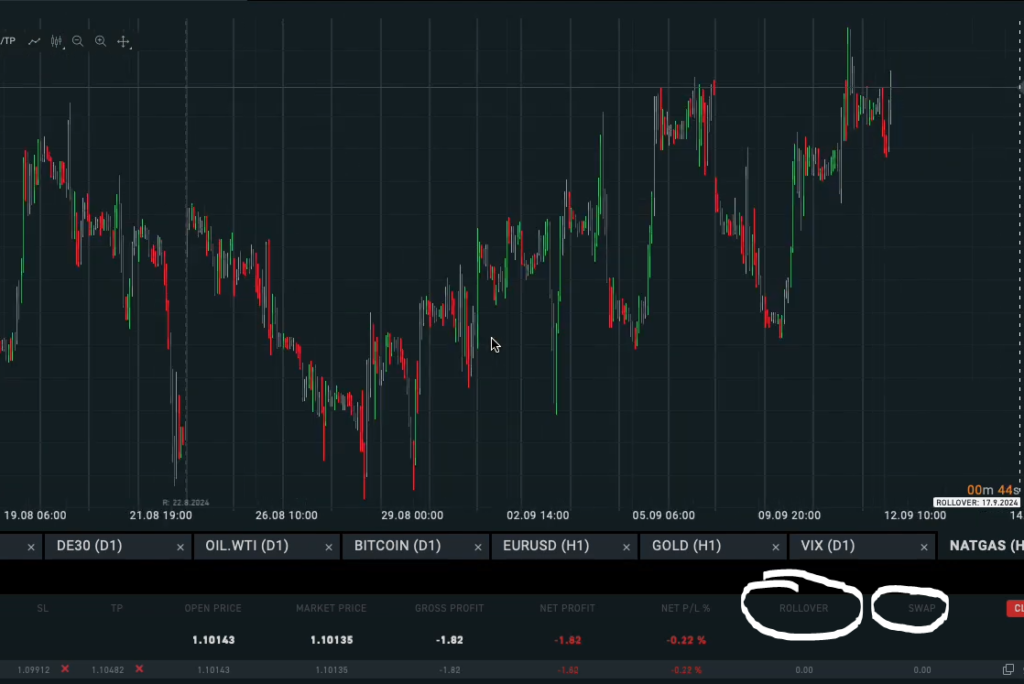This screenshot has width=1024, height=684.
Task: Click the Rollover 17.9.2024 chart marker
Action: [x=975, y=502]
